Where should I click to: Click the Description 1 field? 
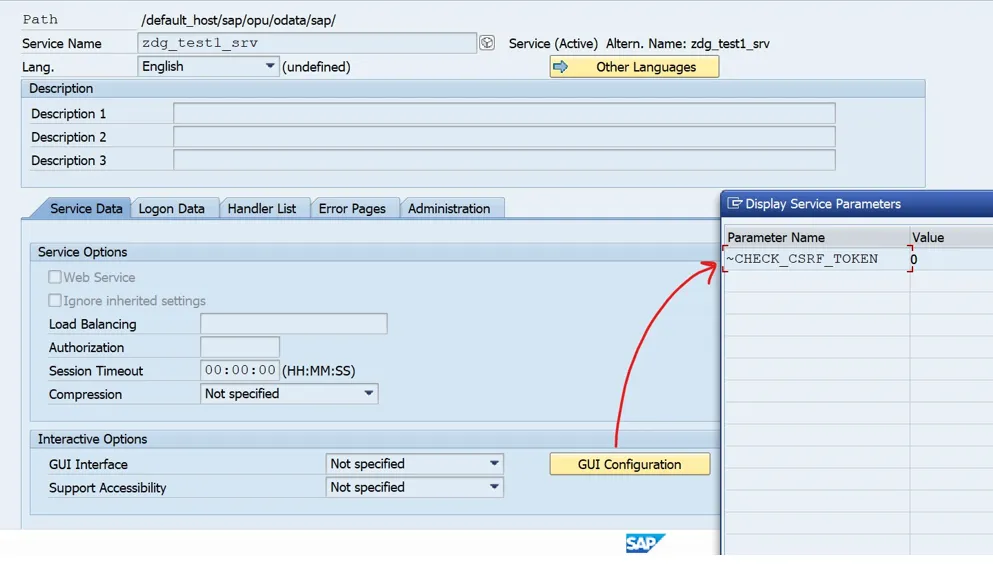coord(504,113)
